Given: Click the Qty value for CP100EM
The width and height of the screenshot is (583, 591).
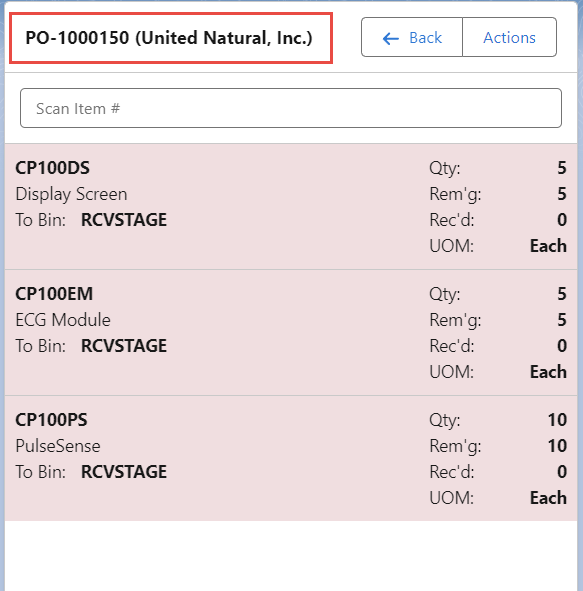Looking at the screenshot, I should tap(562, 294).
